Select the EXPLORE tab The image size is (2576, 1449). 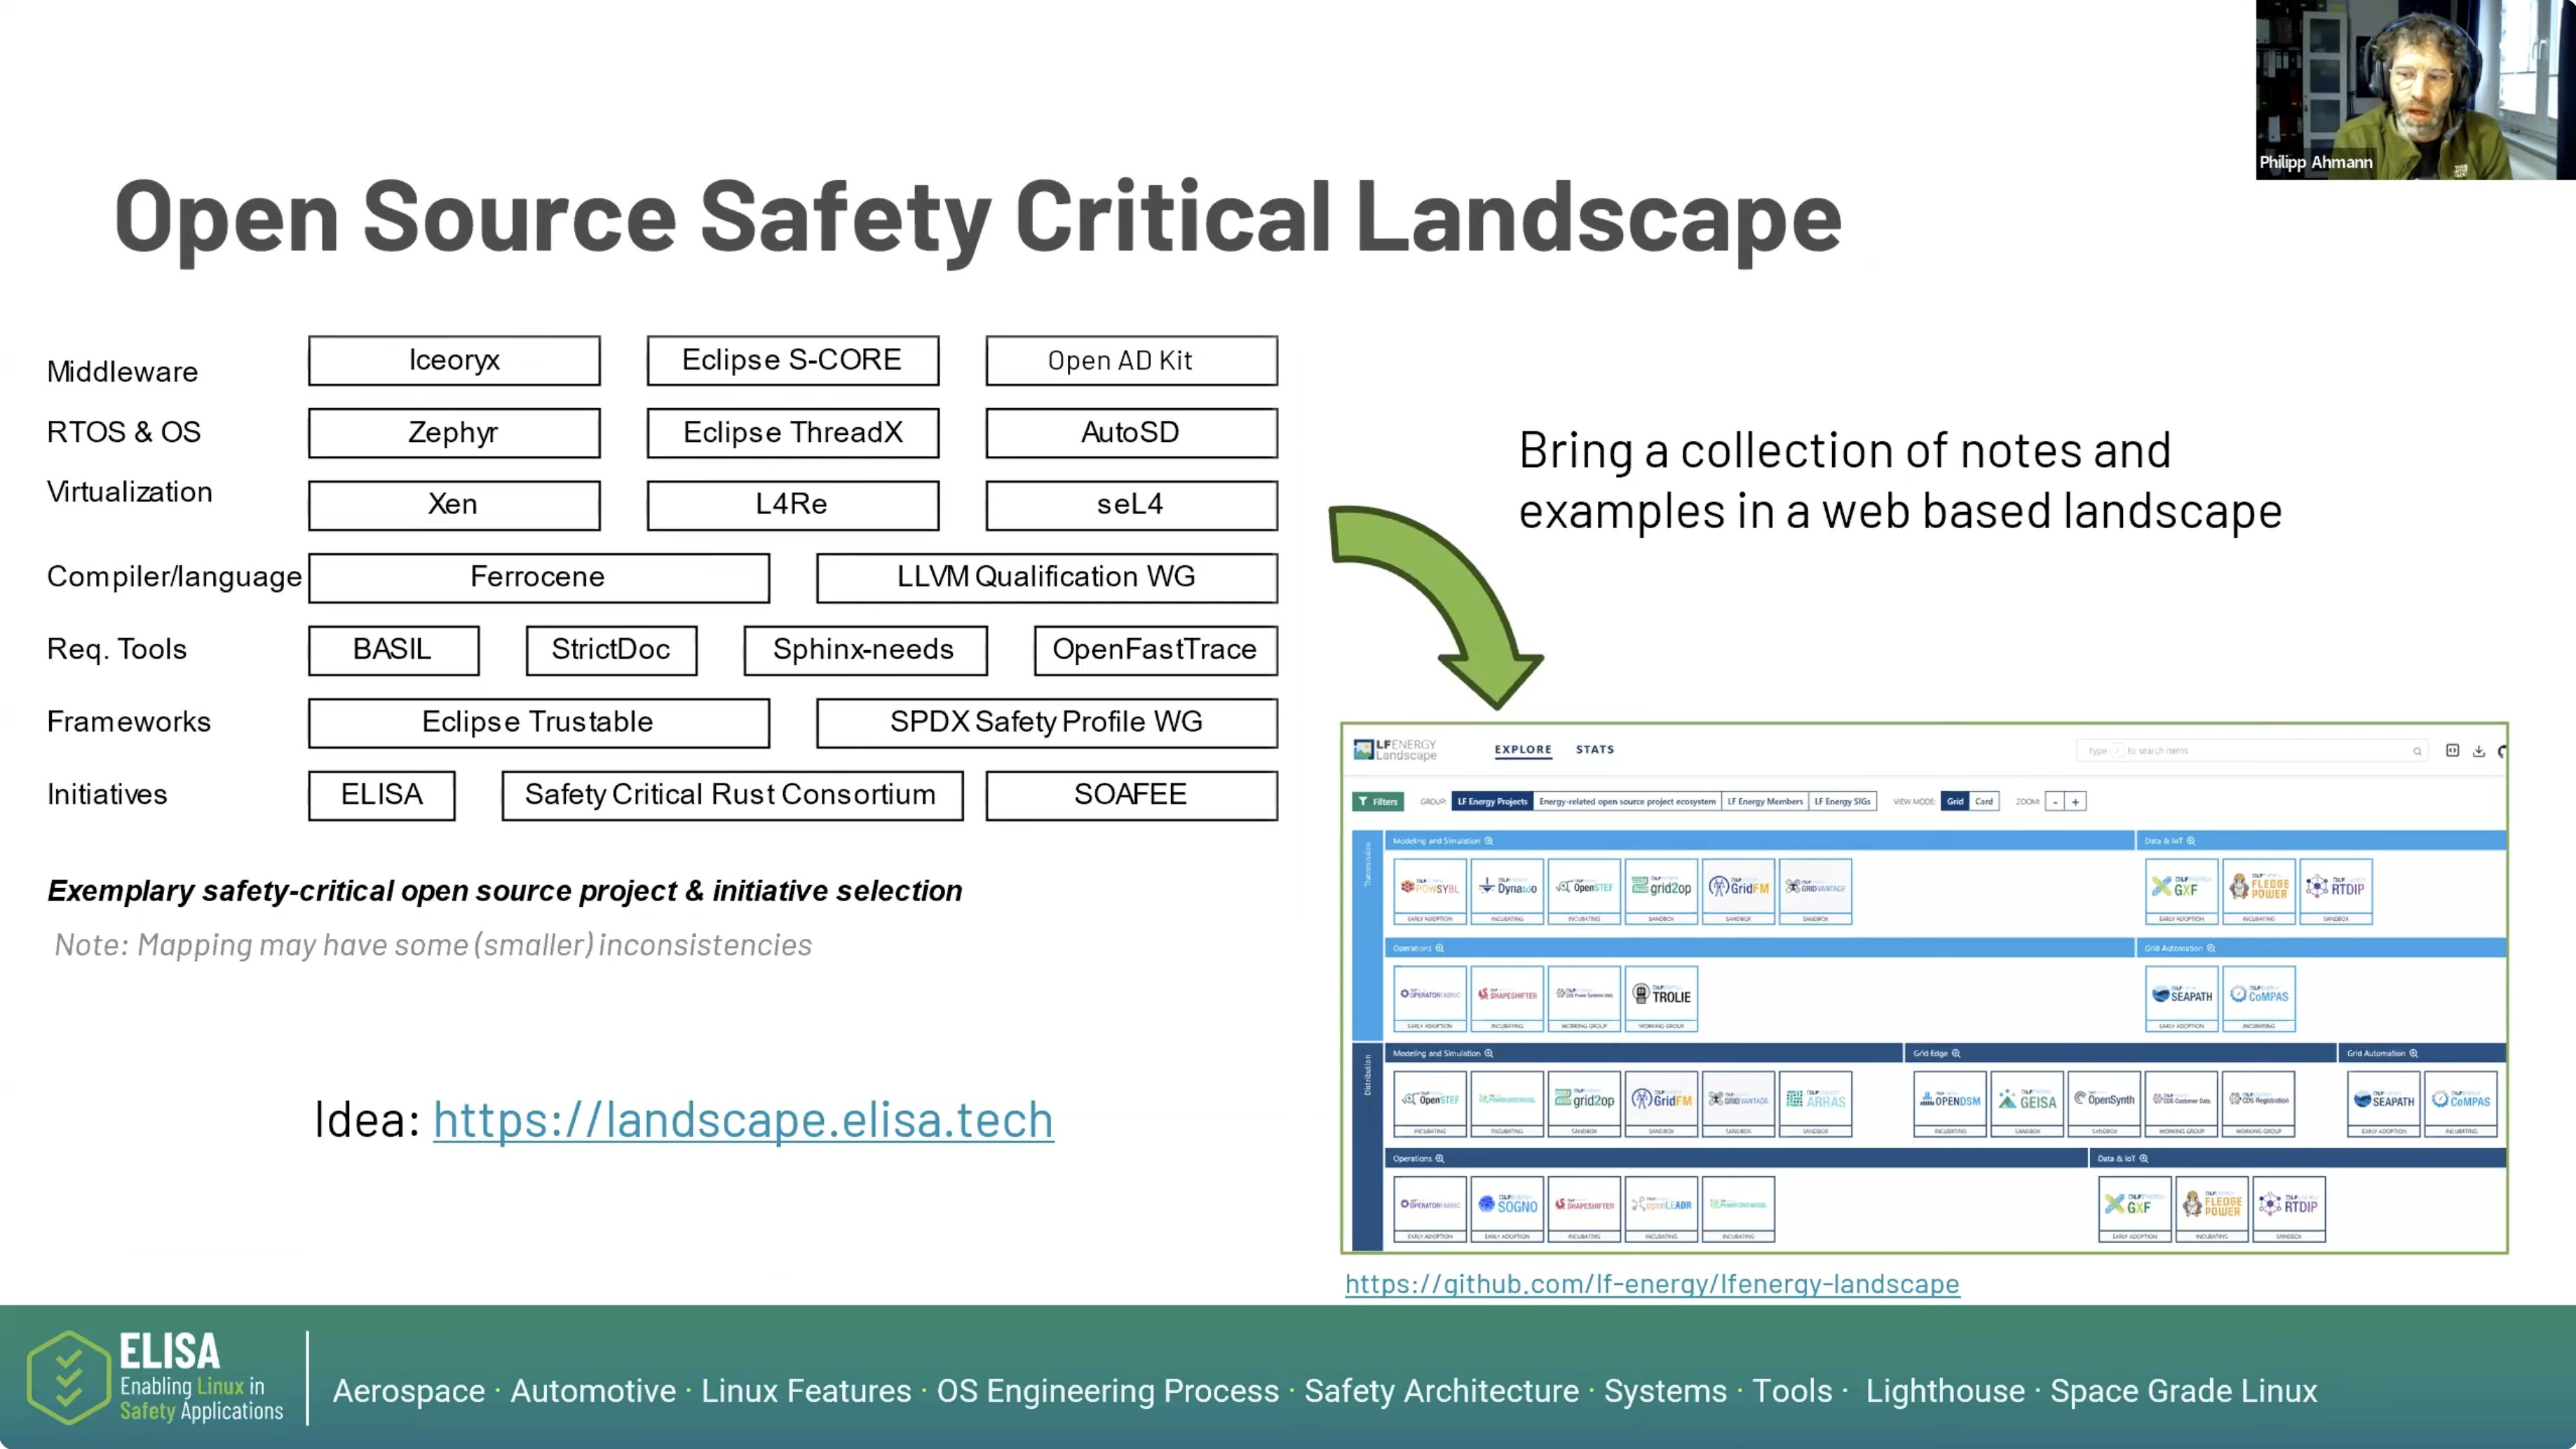pyautogui.click(x=1522, y=750)
